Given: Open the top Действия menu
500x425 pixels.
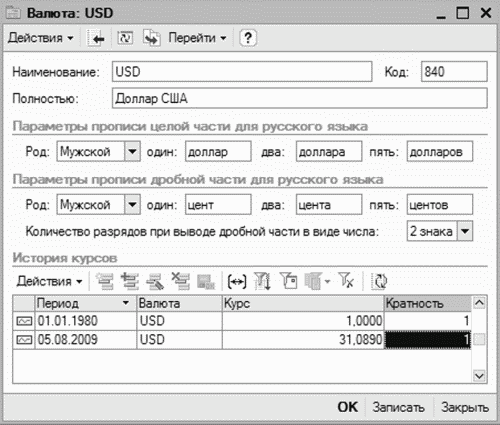Looking at the screenshot, I should point(40,38).
